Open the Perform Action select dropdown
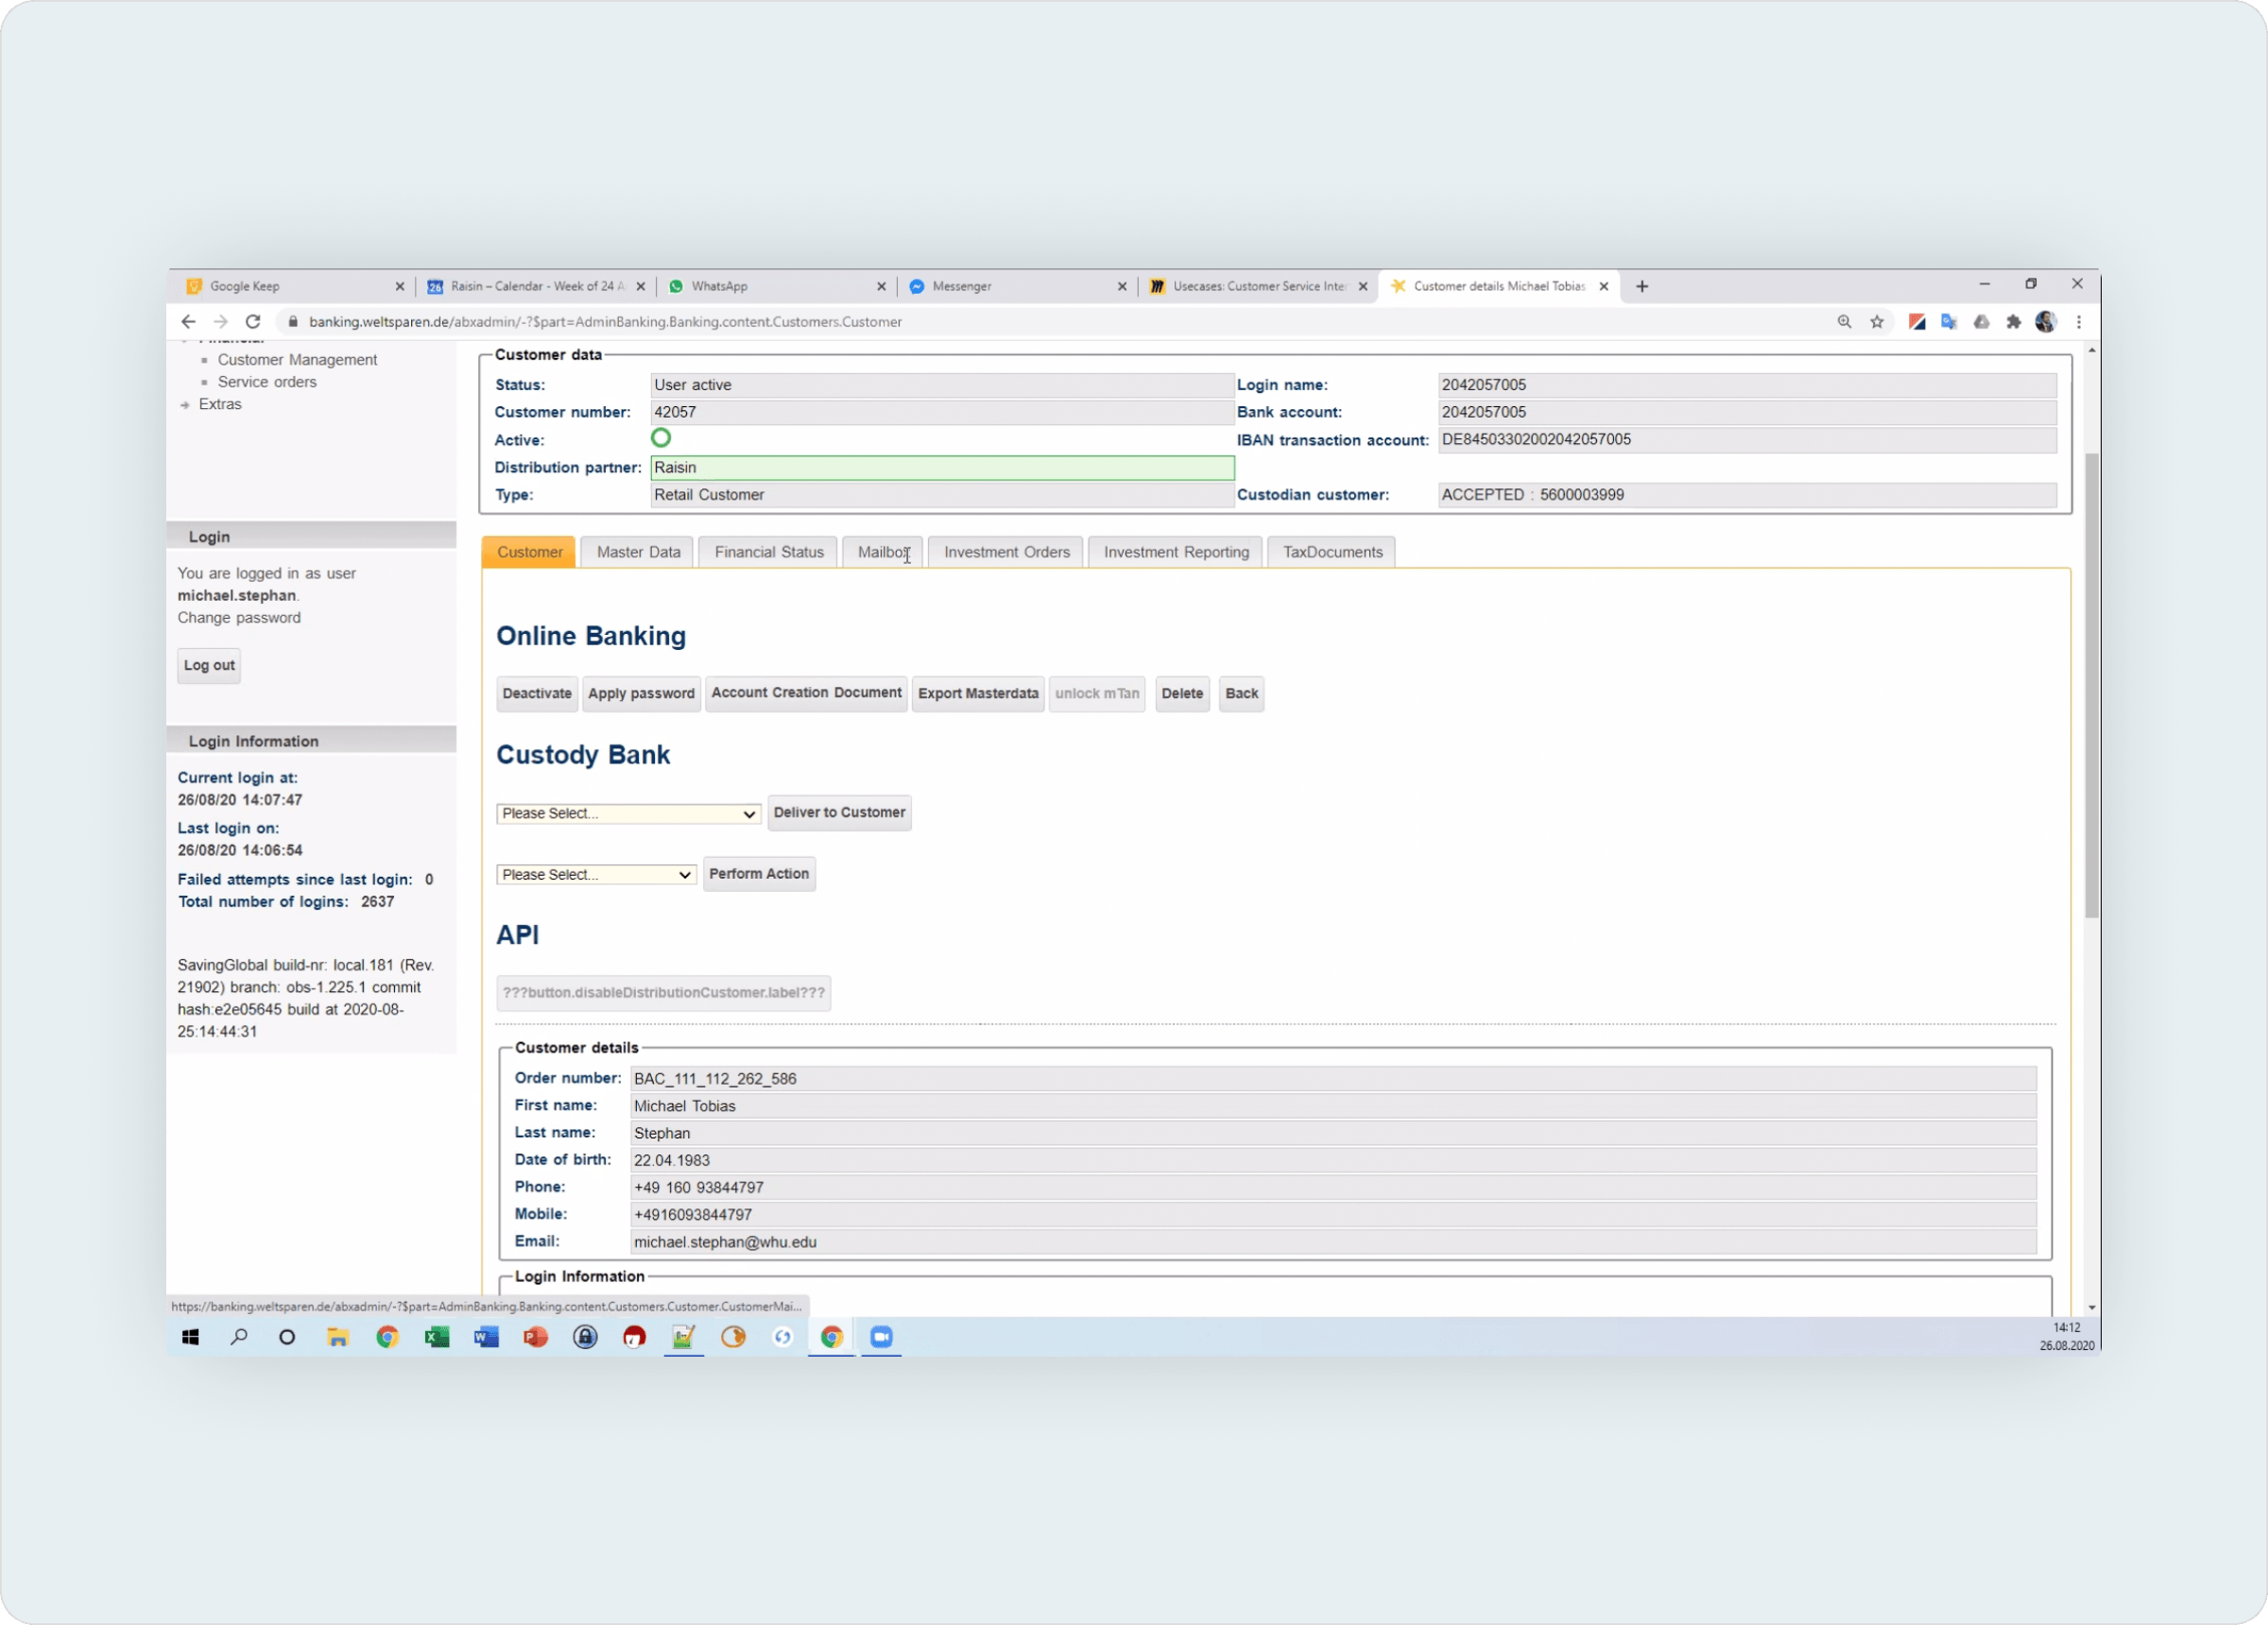Screen dimensions: 2268x1625 tap(596, 875)
